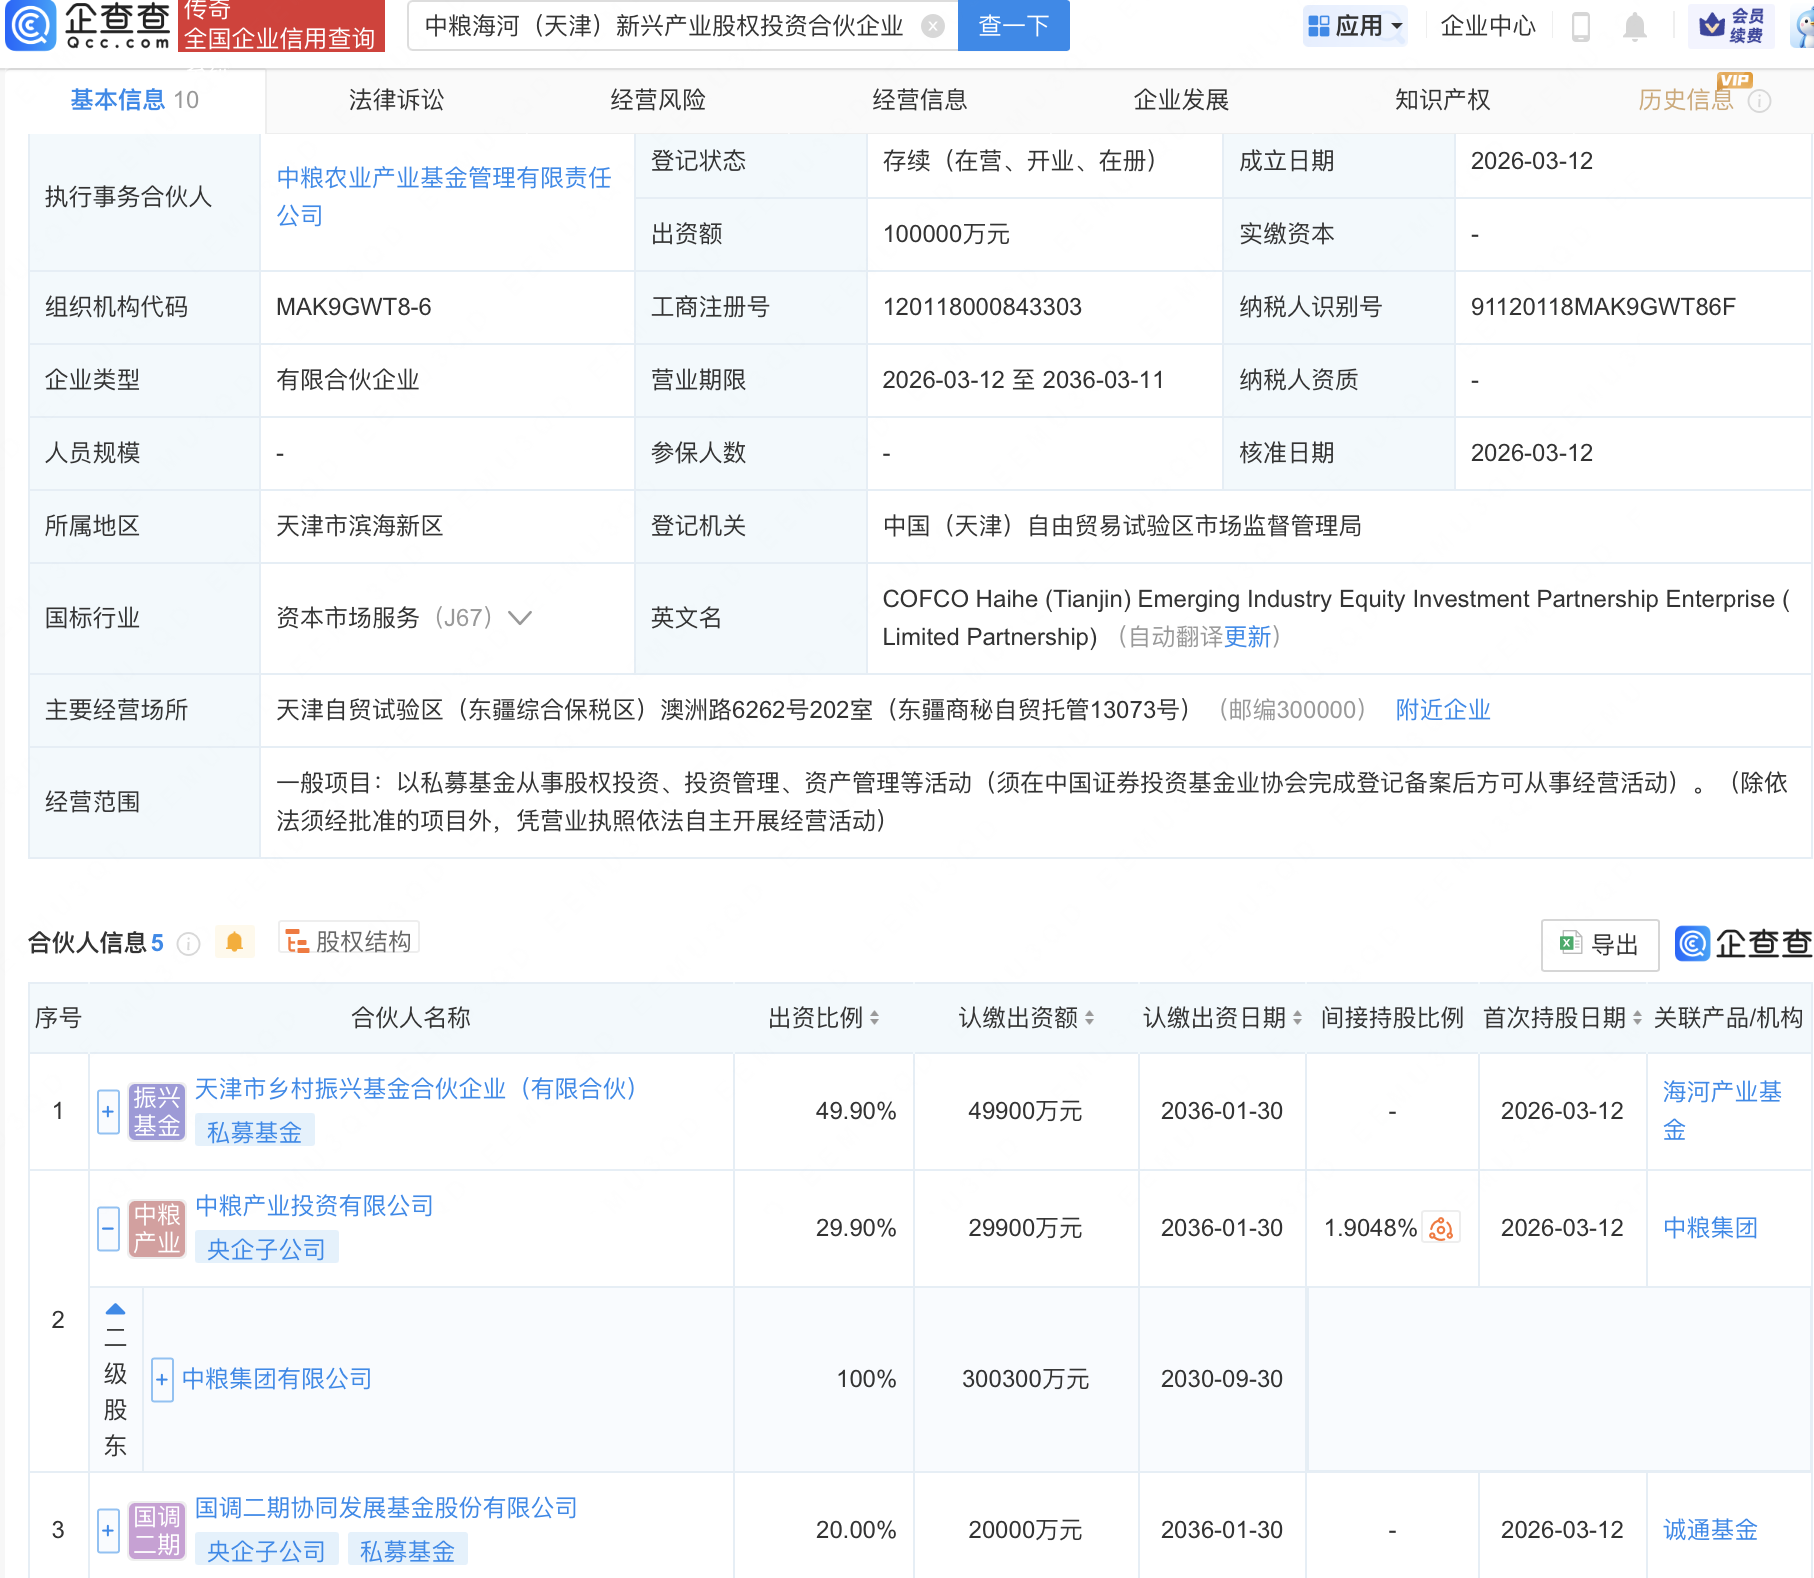1814x1578 pixels.
Task: Clear the search field using the × icon
Action: pos(933,26)
